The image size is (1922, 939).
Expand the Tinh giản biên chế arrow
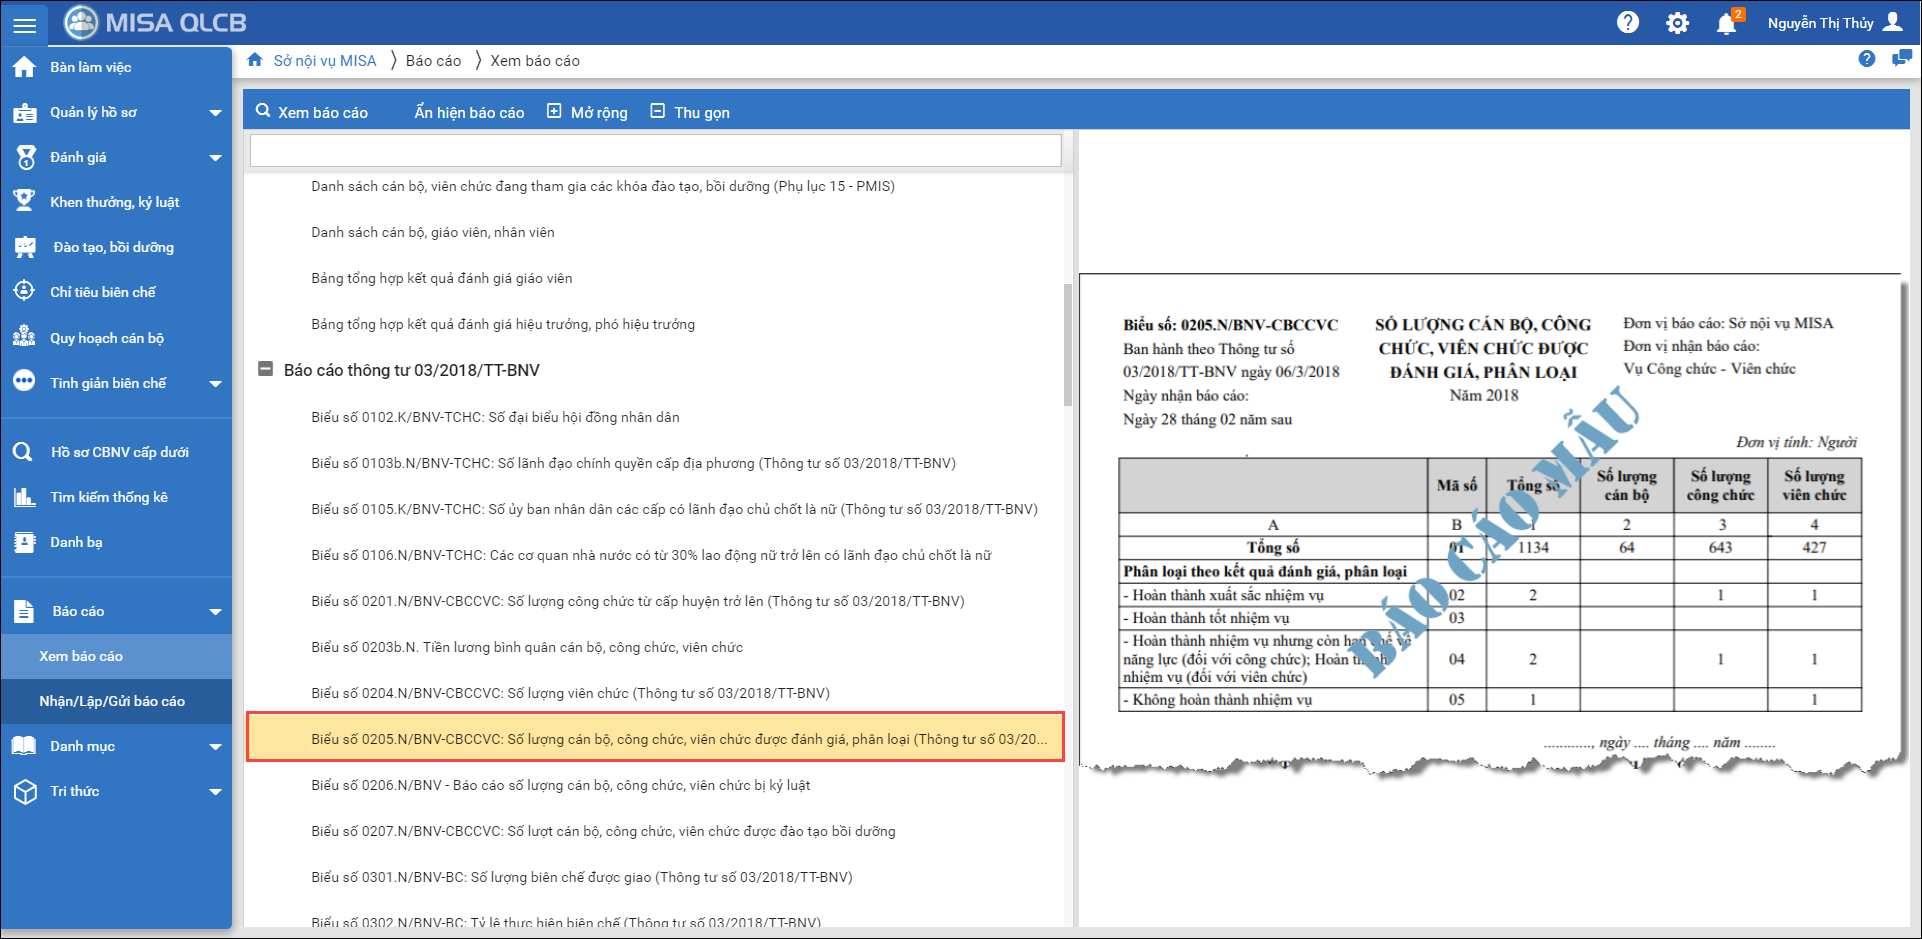(215, 384)
